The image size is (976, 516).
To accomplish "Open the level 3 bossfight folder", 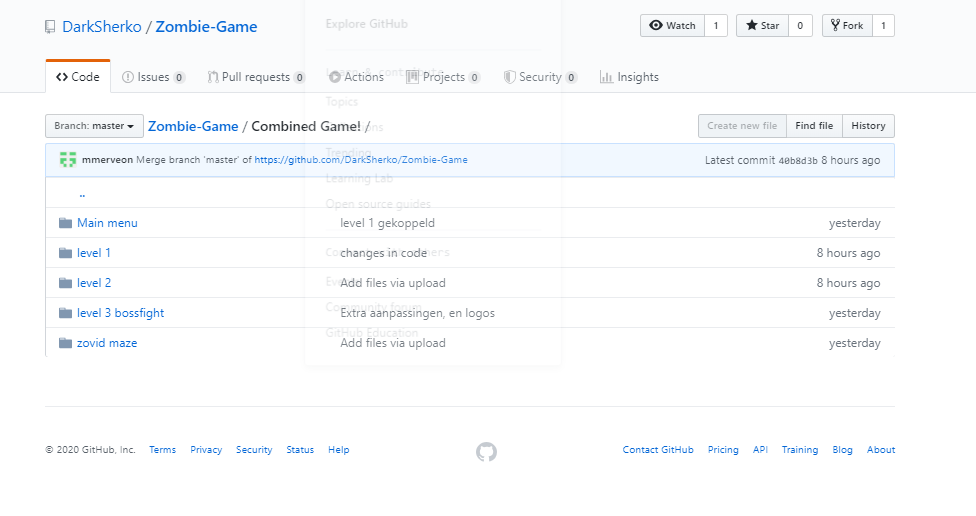I will [120, 313].
